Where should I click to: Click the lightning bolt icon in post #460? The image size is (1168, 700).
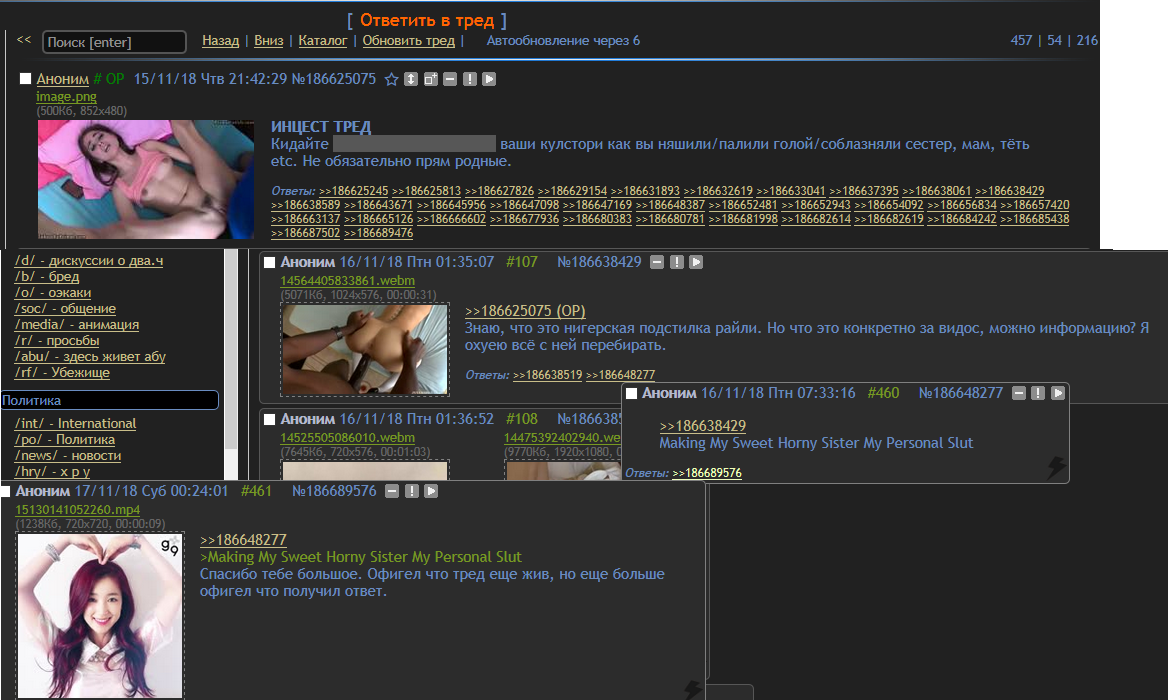tap(1055, 467)
